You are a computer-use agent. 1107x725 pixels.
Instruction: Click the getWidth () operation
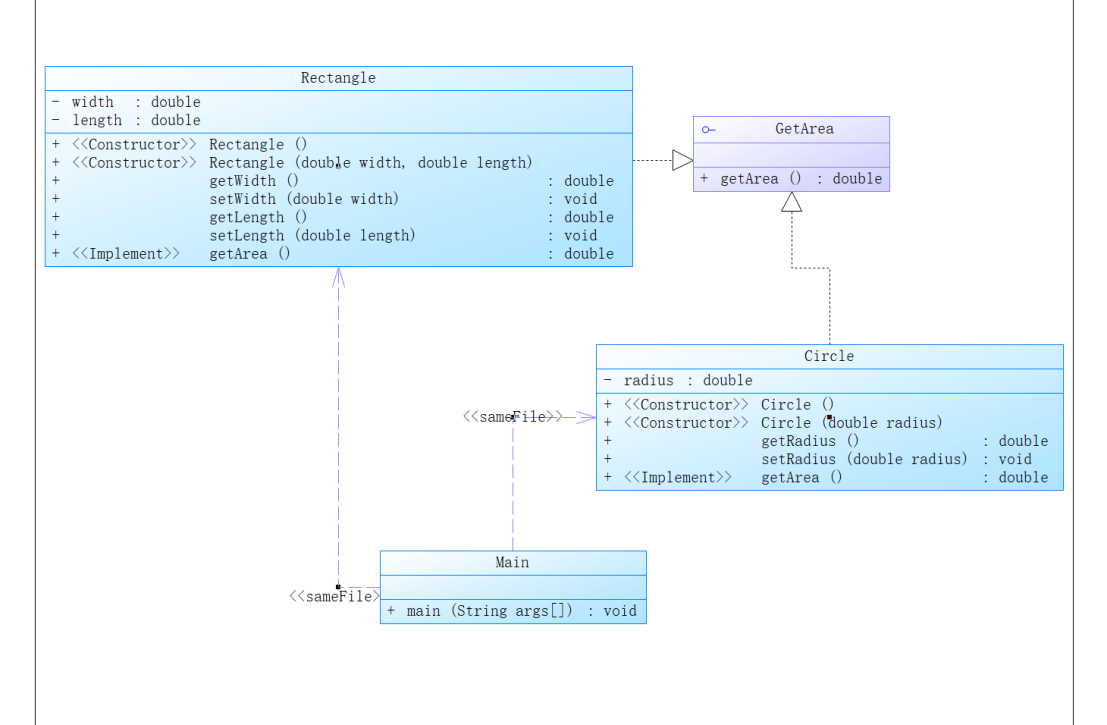[x=333, y=181]
